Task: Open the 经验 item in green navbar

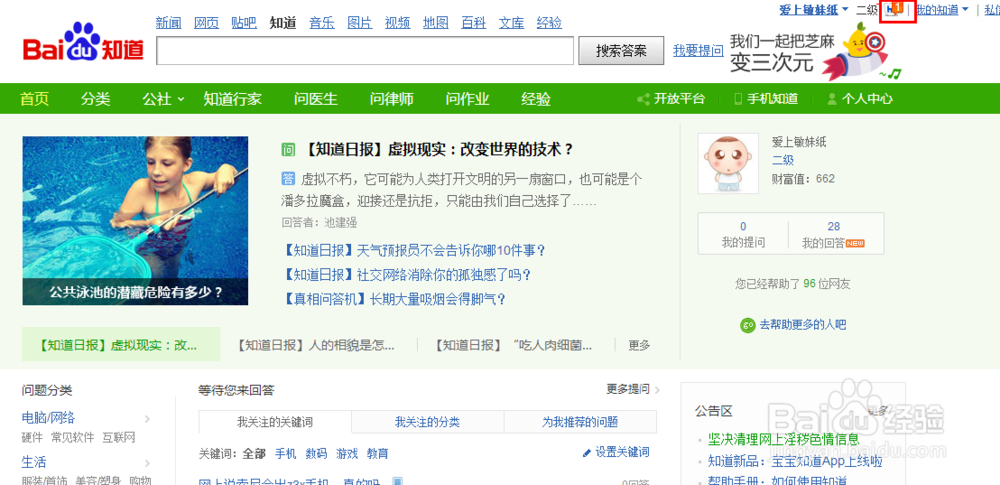Action: point(536,99)
